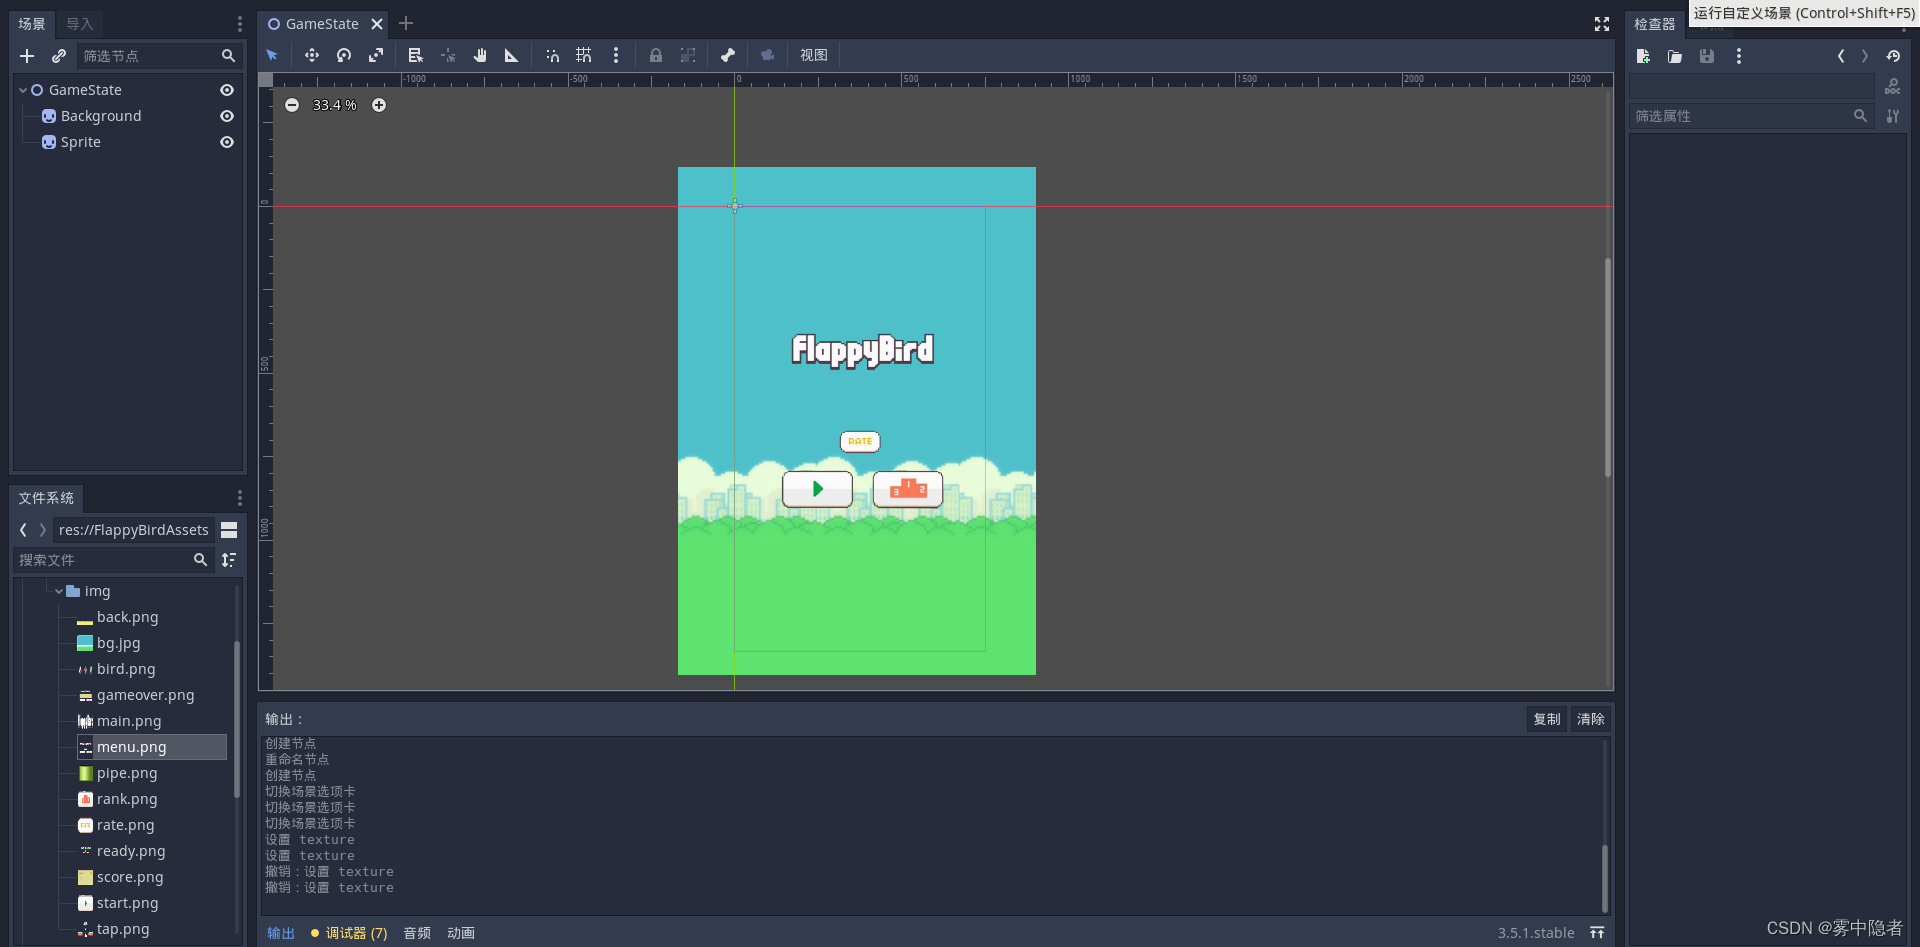Screen dimensions: 1920x947
Task: Click the 复制 copy output button
Action: (1547, 719)
